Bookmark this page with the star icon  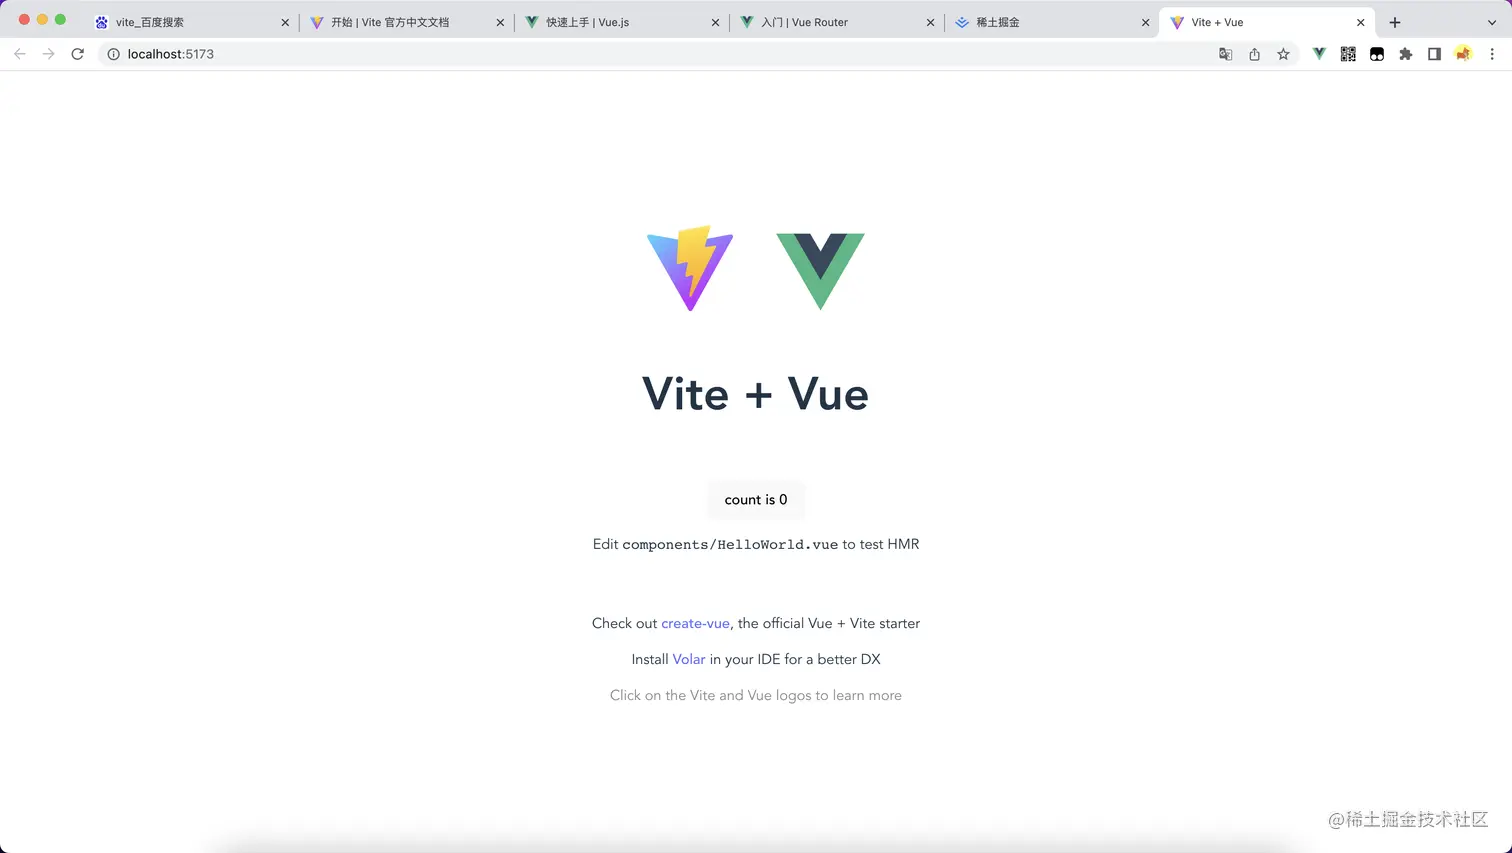tap(1283, 54)
